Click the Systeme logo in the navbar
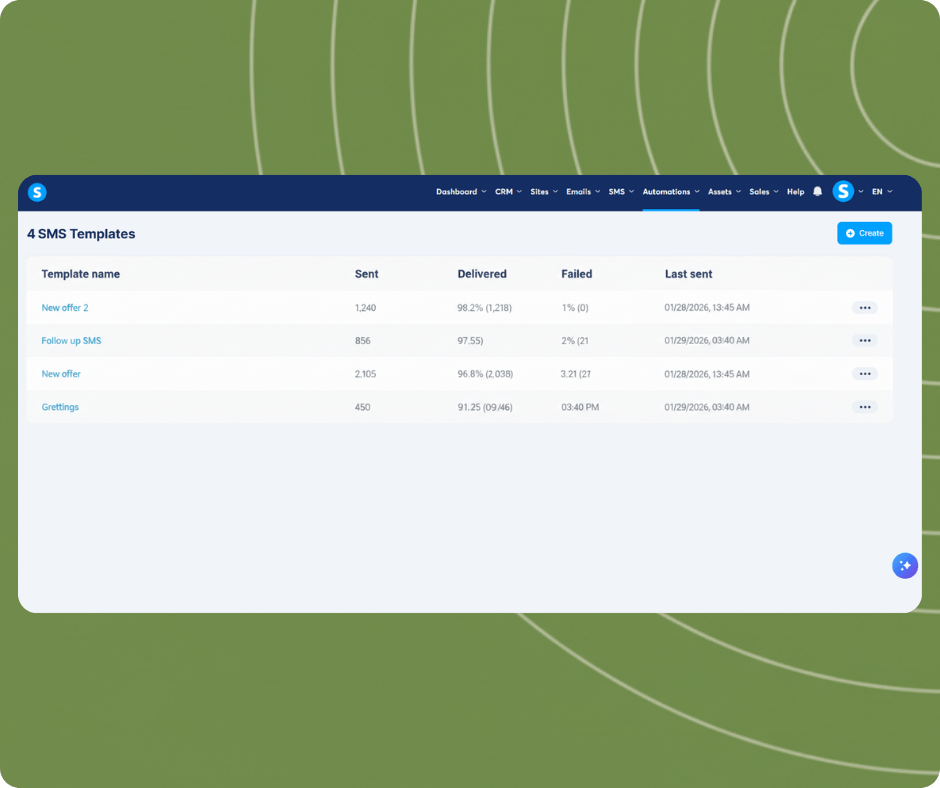This screenshot has width=940, height=788. [37, 192]
